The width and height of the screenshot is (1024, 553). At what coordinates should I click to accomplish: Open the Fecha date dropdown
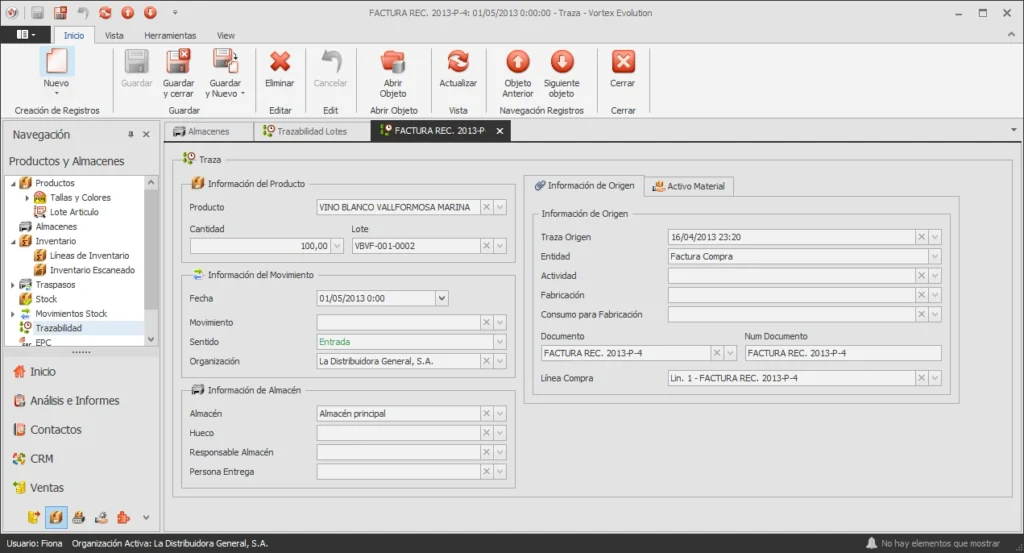pyautogui.click(x=441, y=298)
